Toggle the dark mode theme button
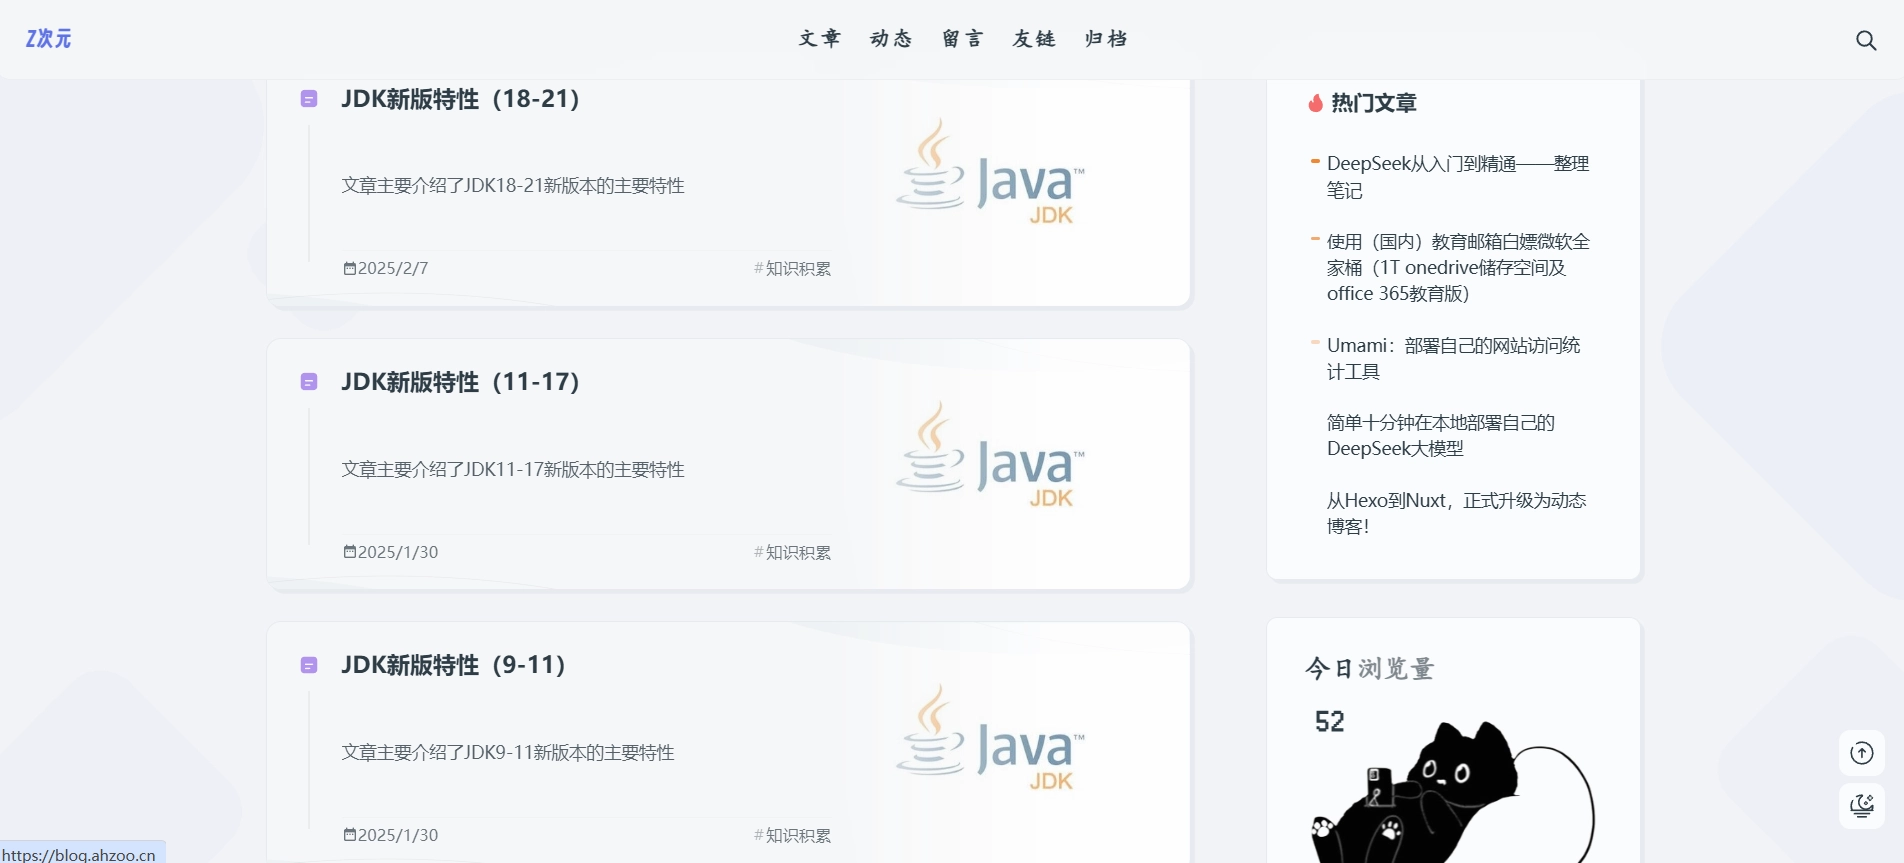 [1861, 805]
